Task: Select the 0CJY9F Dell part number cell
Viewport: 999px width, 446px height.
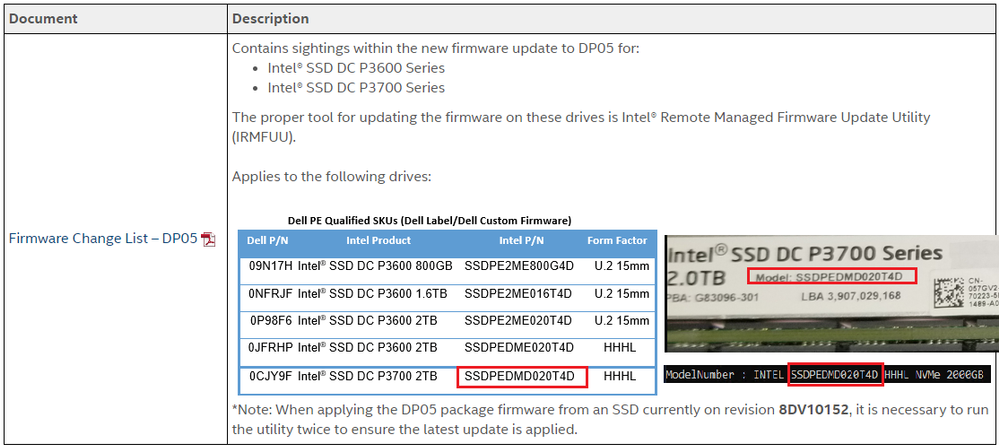Action: (268, 376)
